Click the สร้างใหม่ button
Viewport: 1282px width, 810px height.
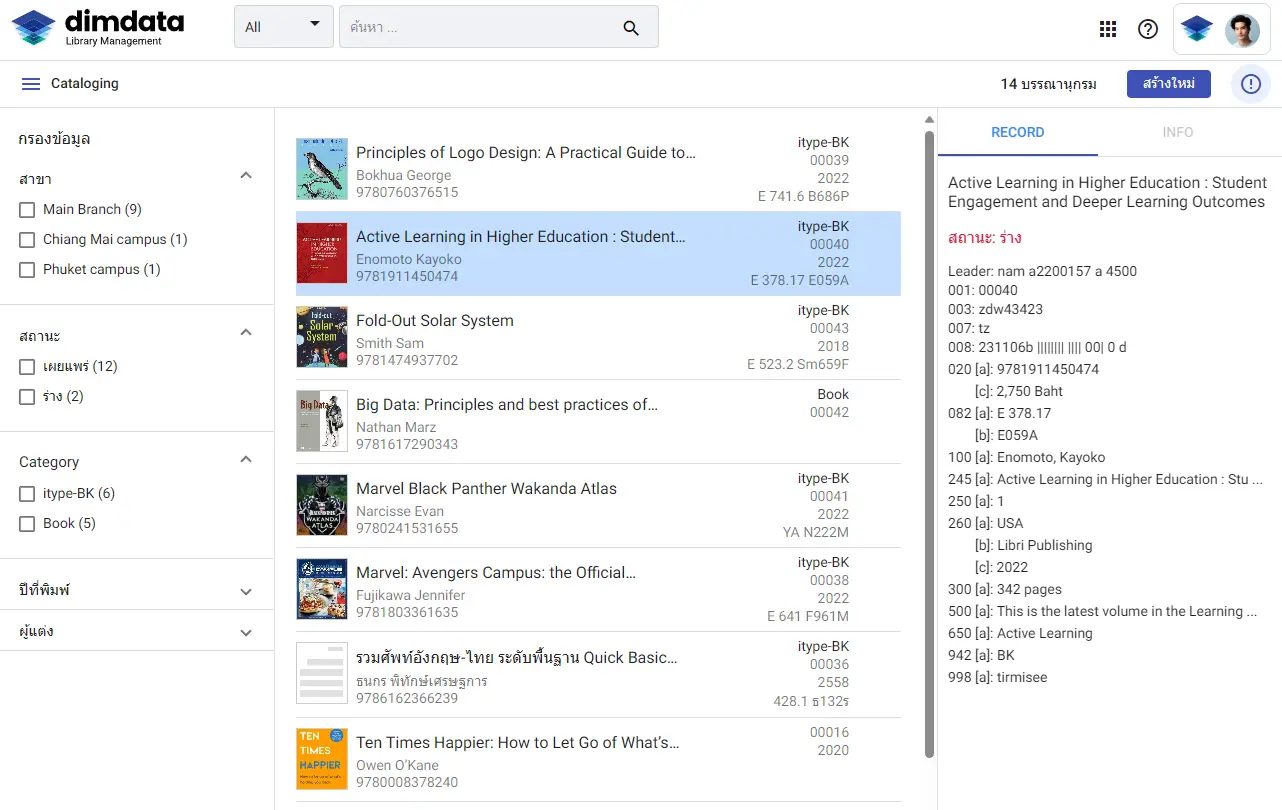1169,84
